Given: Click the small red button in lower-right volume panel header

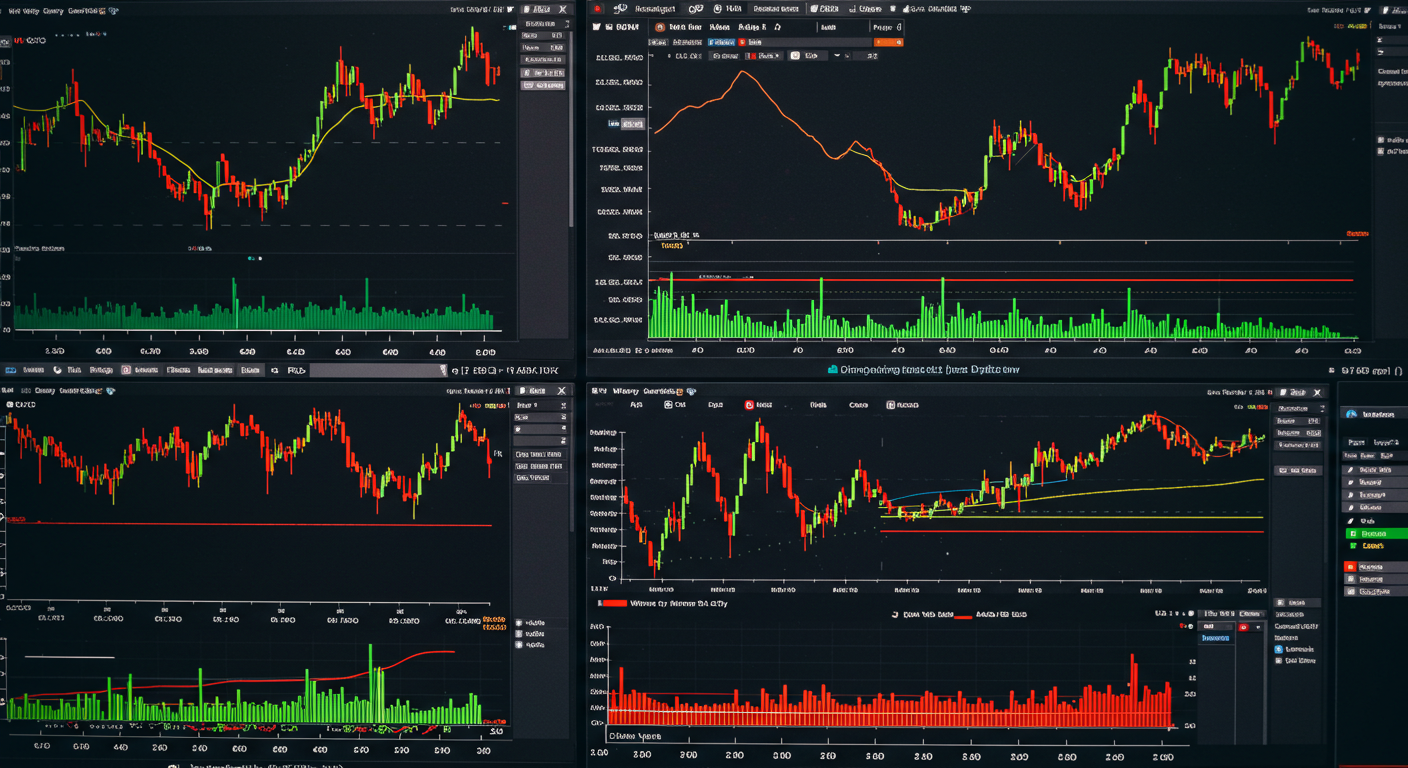Looking at the screenshot, I should tap(1243, 627).
